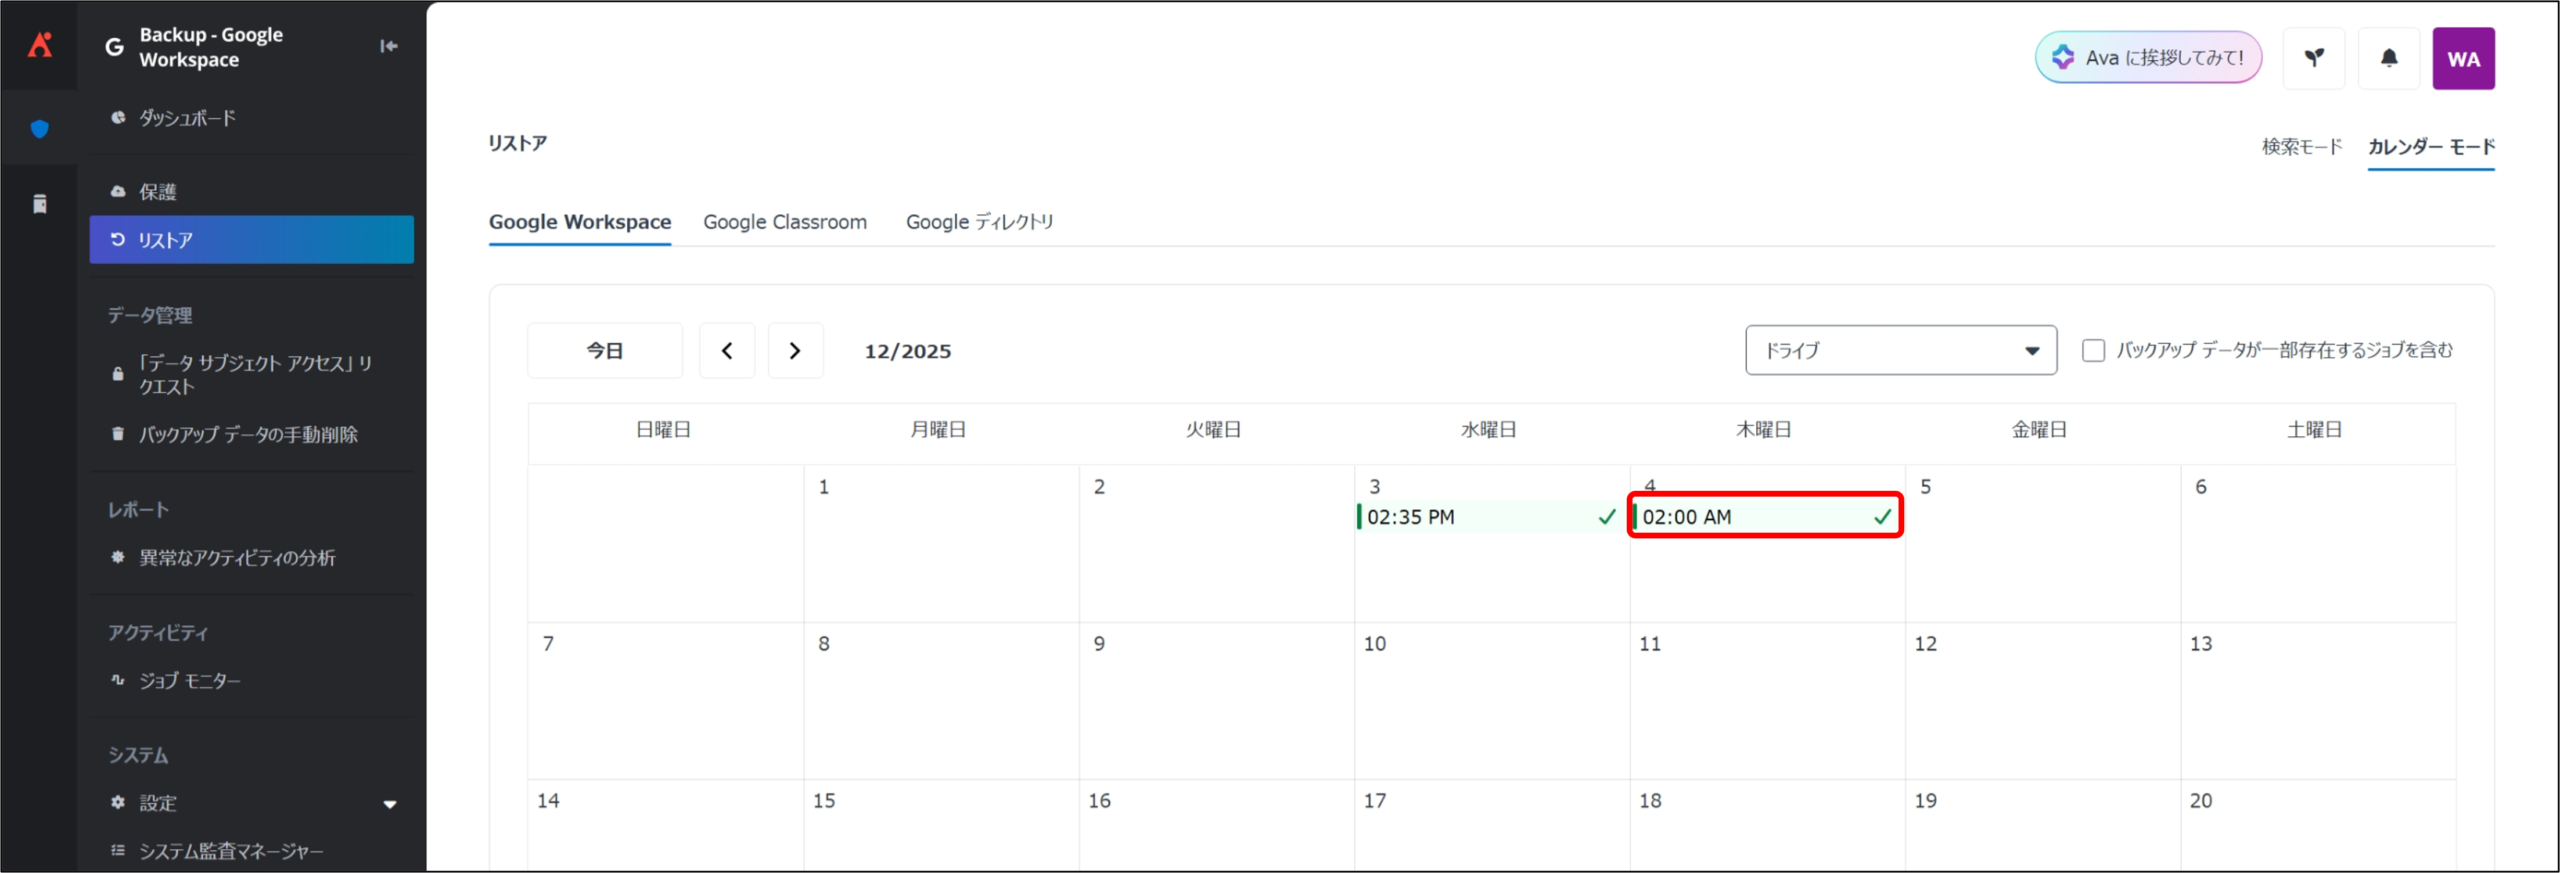The width and height of the screenshot is (2560, 873).
Task: Open the notifications bell
Action: (x=2389, y=59)
